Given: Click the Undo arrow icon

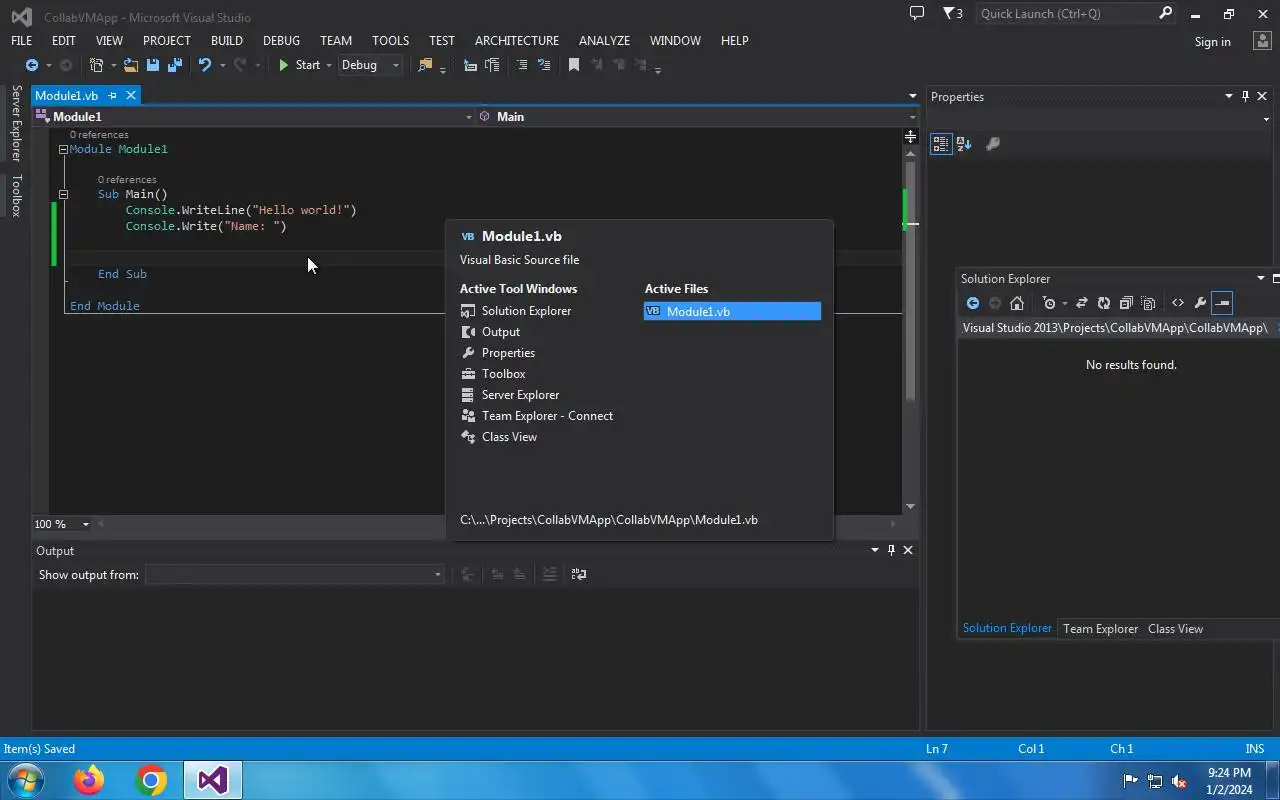Looking at the screenshot, I should pos(205,65).
